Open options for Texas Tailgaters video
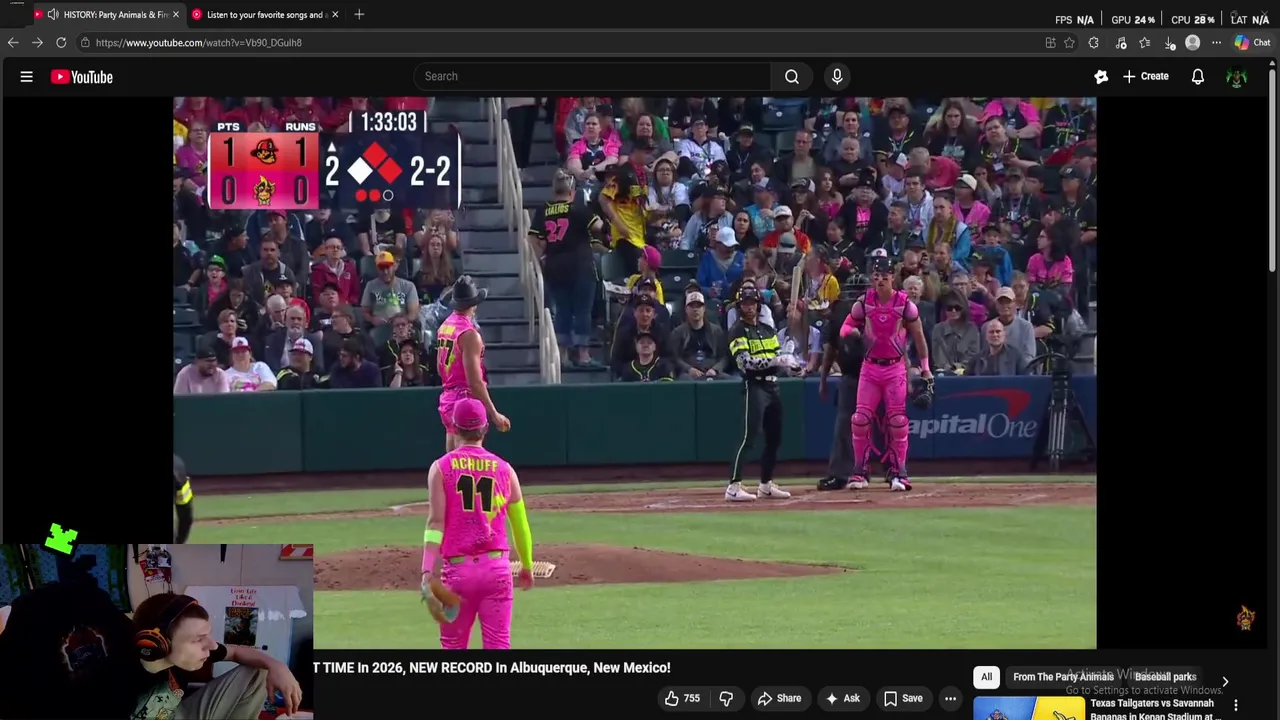Screen dimensions: 1280x720 tap(1237, 706)
